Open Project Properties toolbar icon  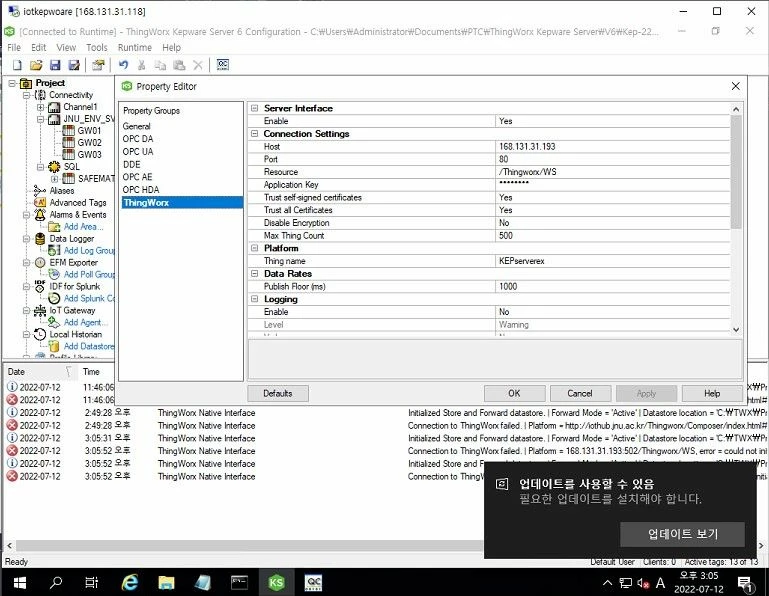point(99,65)
